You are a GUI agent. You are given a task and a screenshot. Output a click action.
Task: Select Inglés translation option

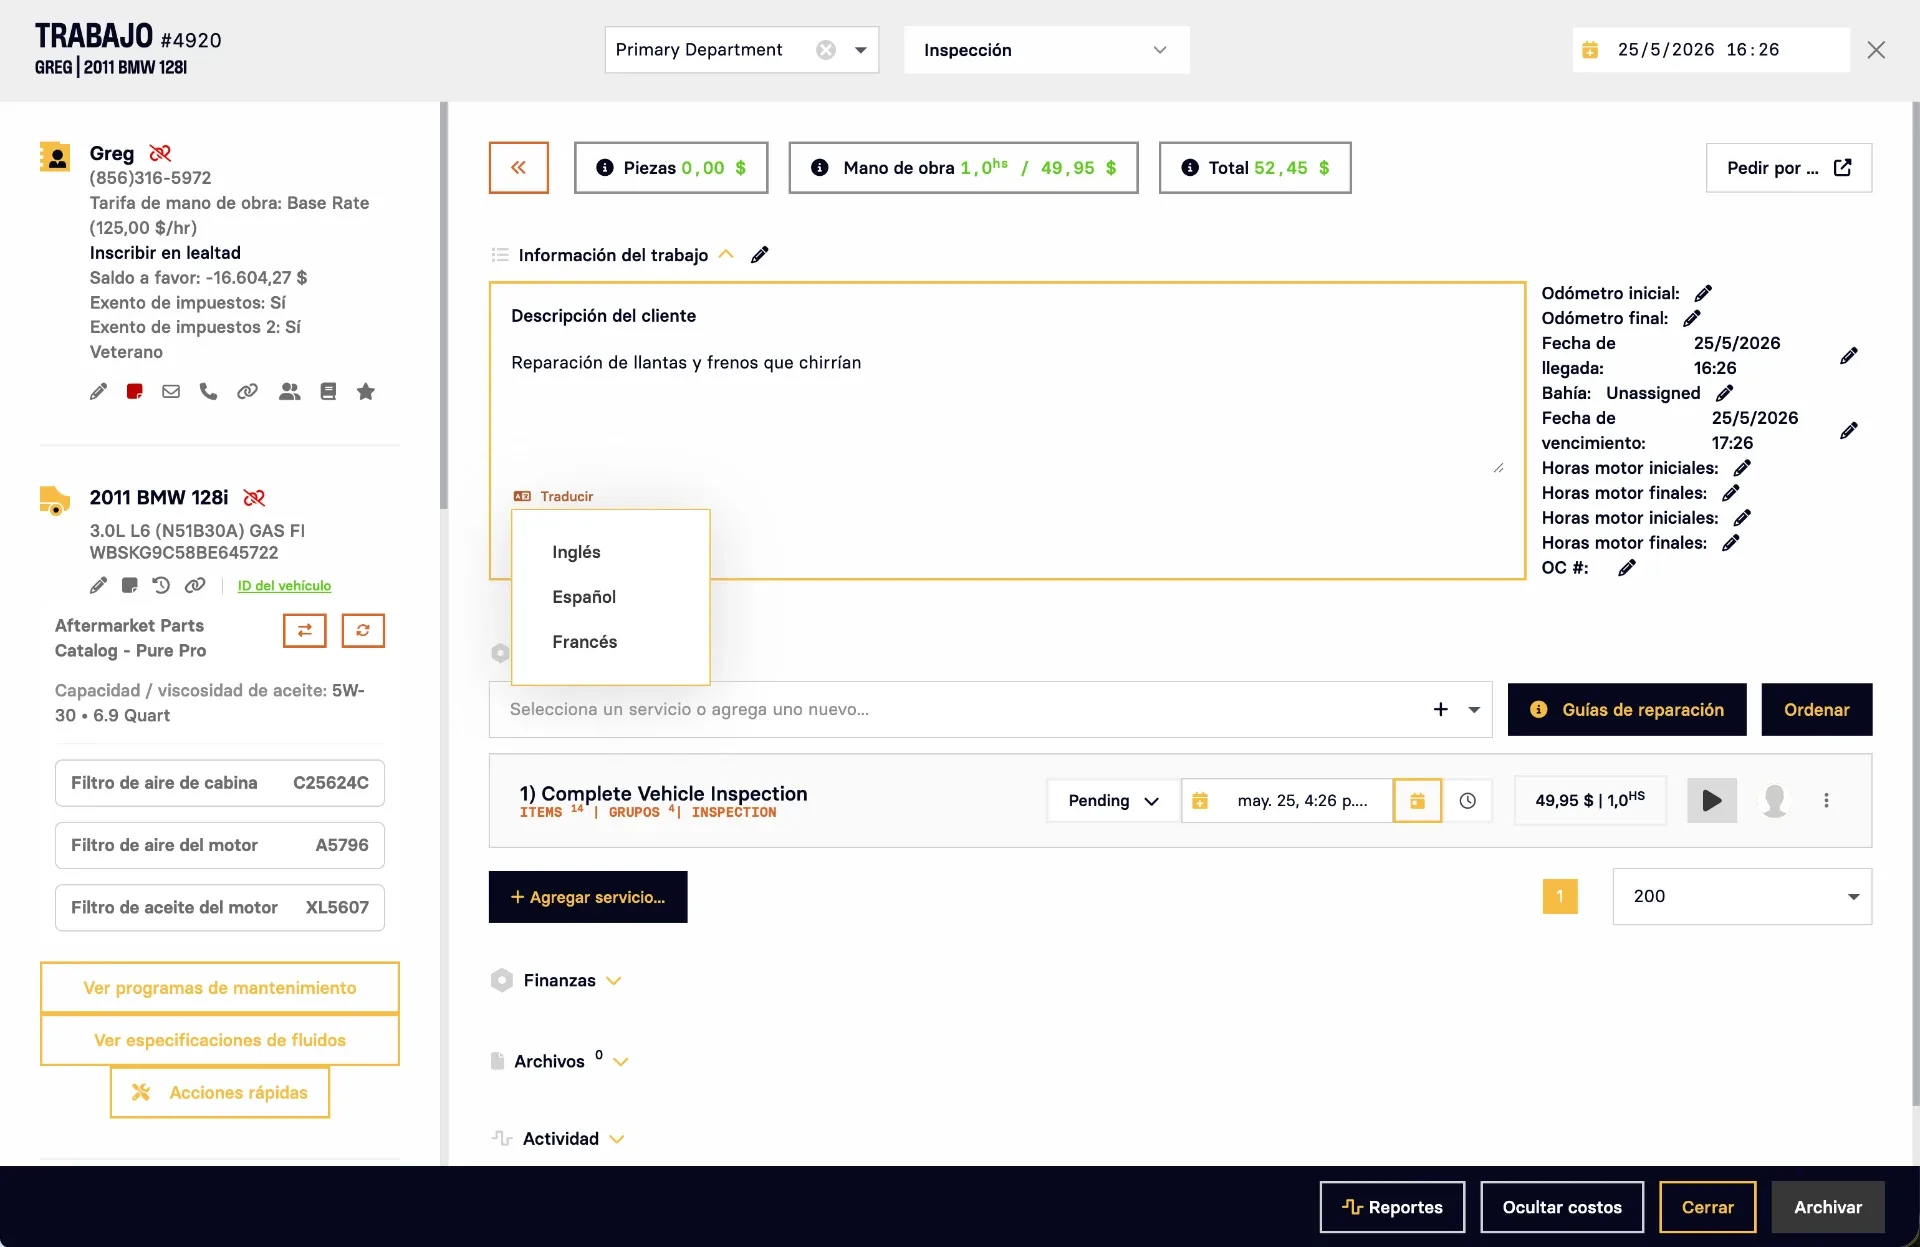click(x=577, y=552)
